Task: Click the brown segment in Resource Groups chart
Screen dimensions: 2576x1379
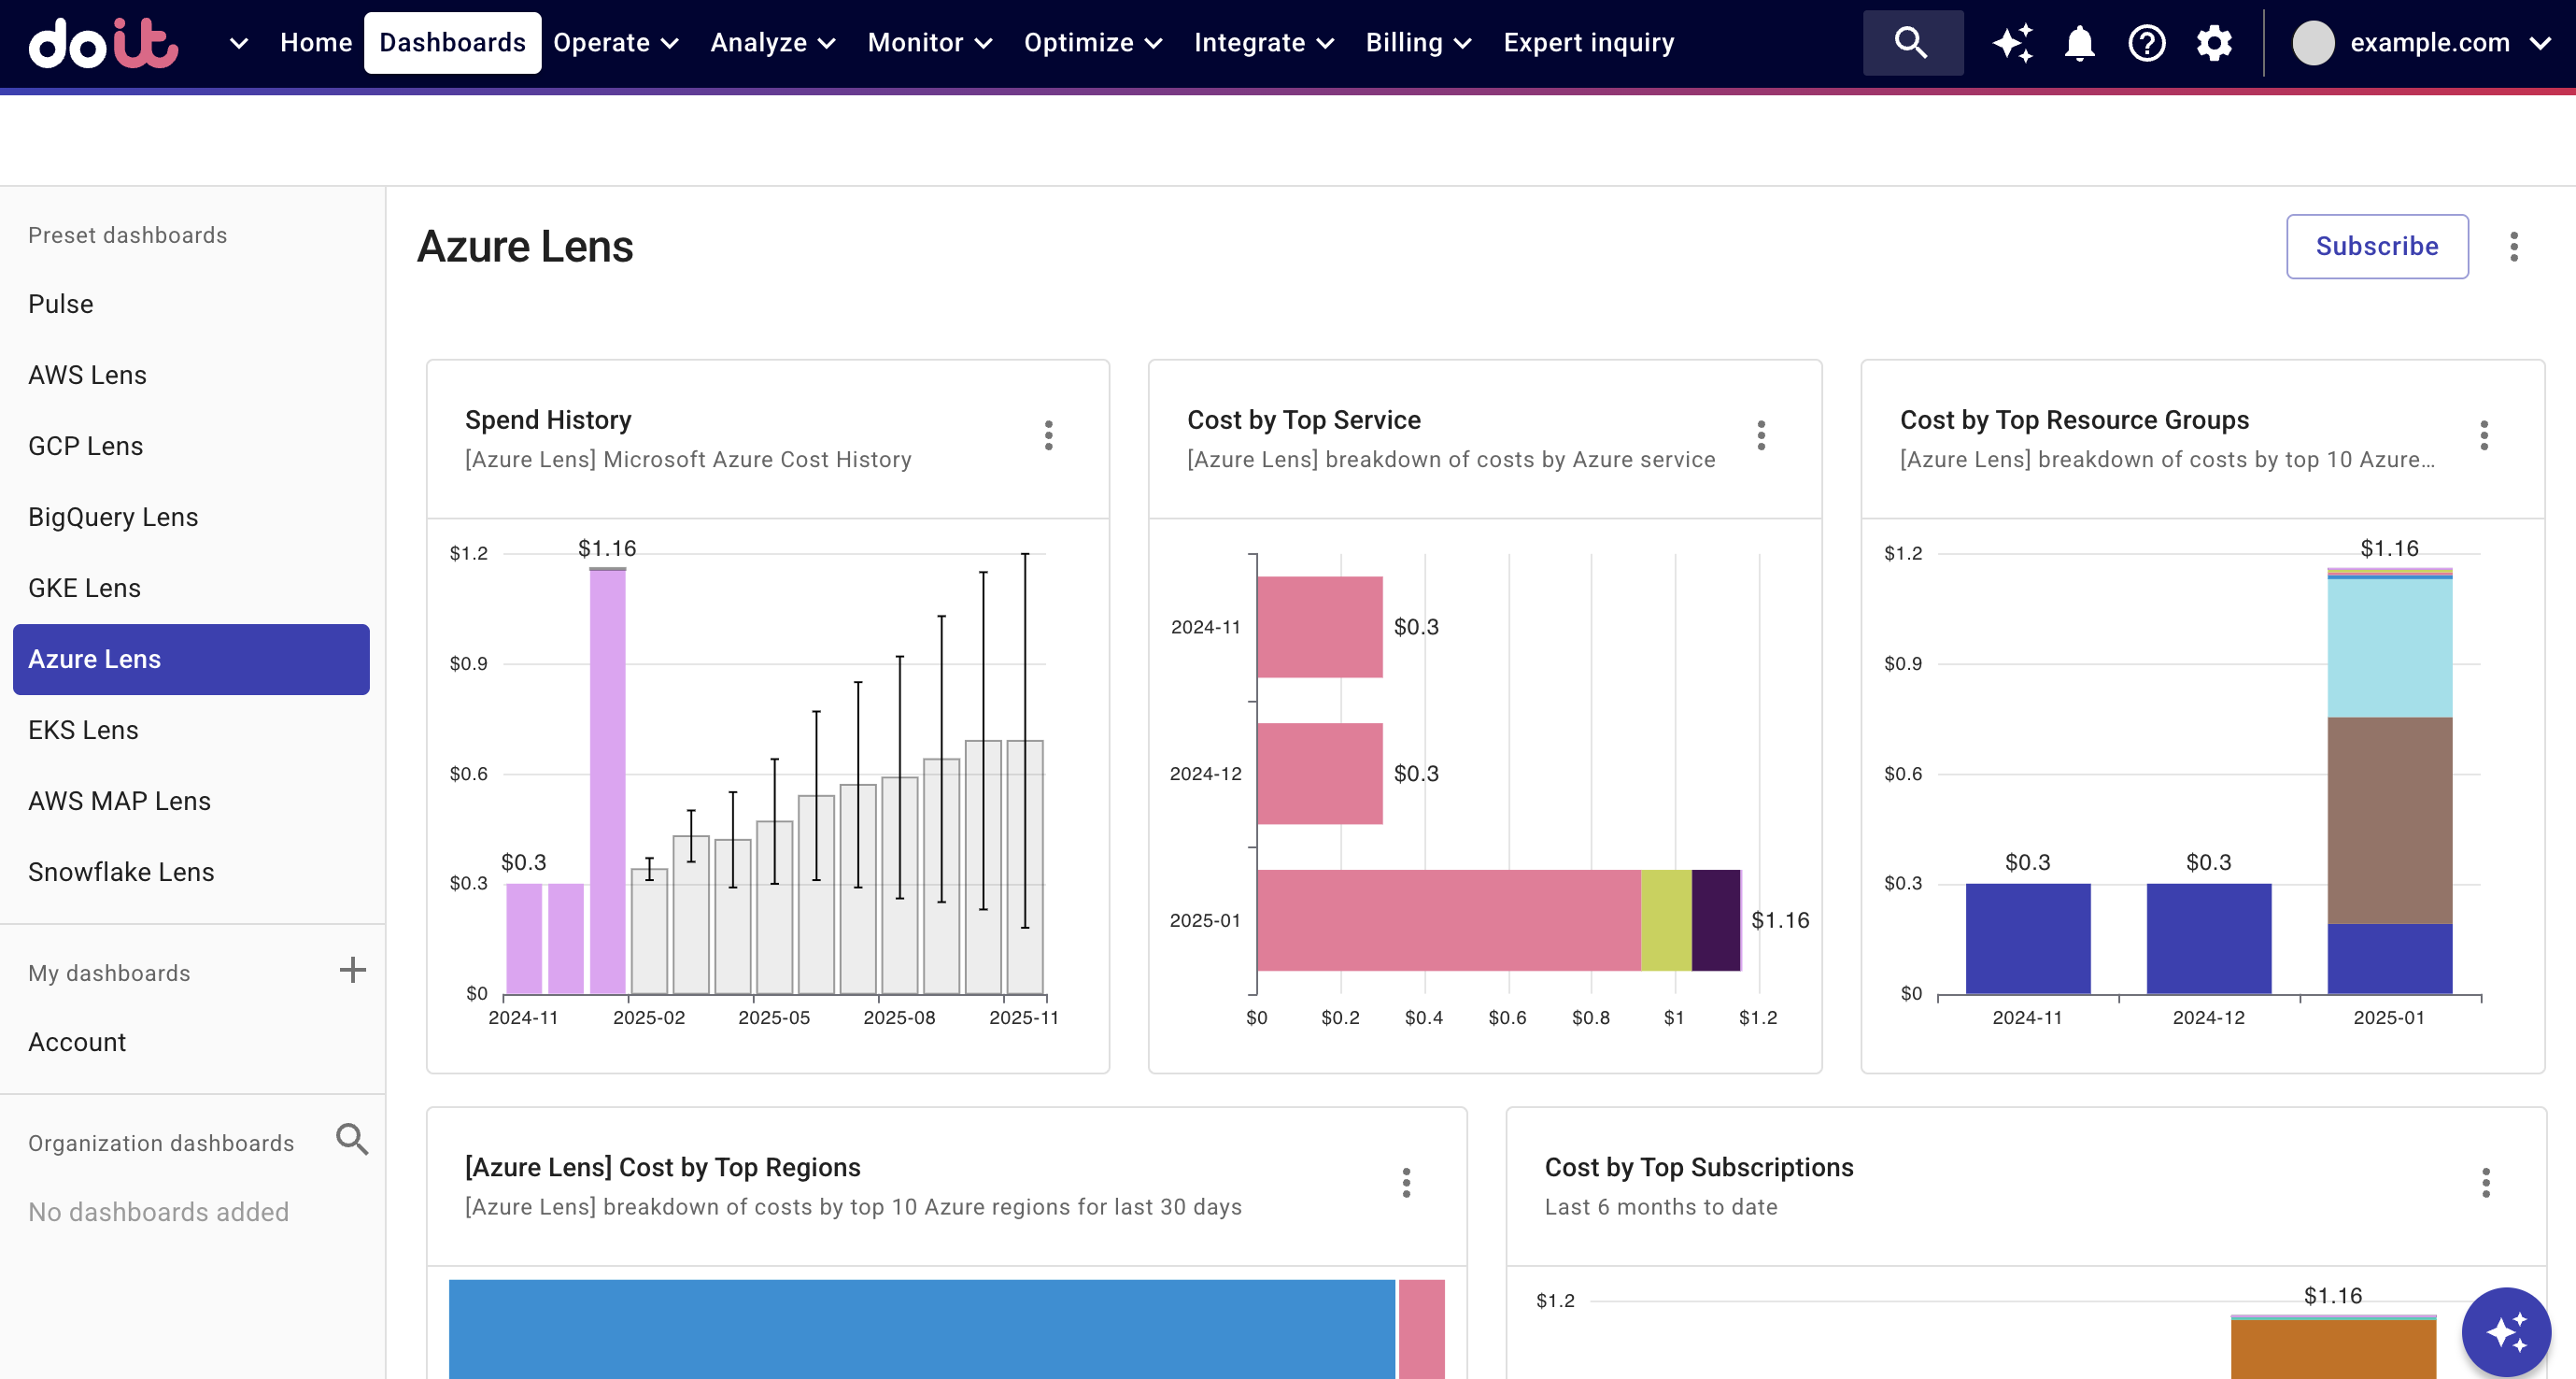Action: coord(2389,820)
